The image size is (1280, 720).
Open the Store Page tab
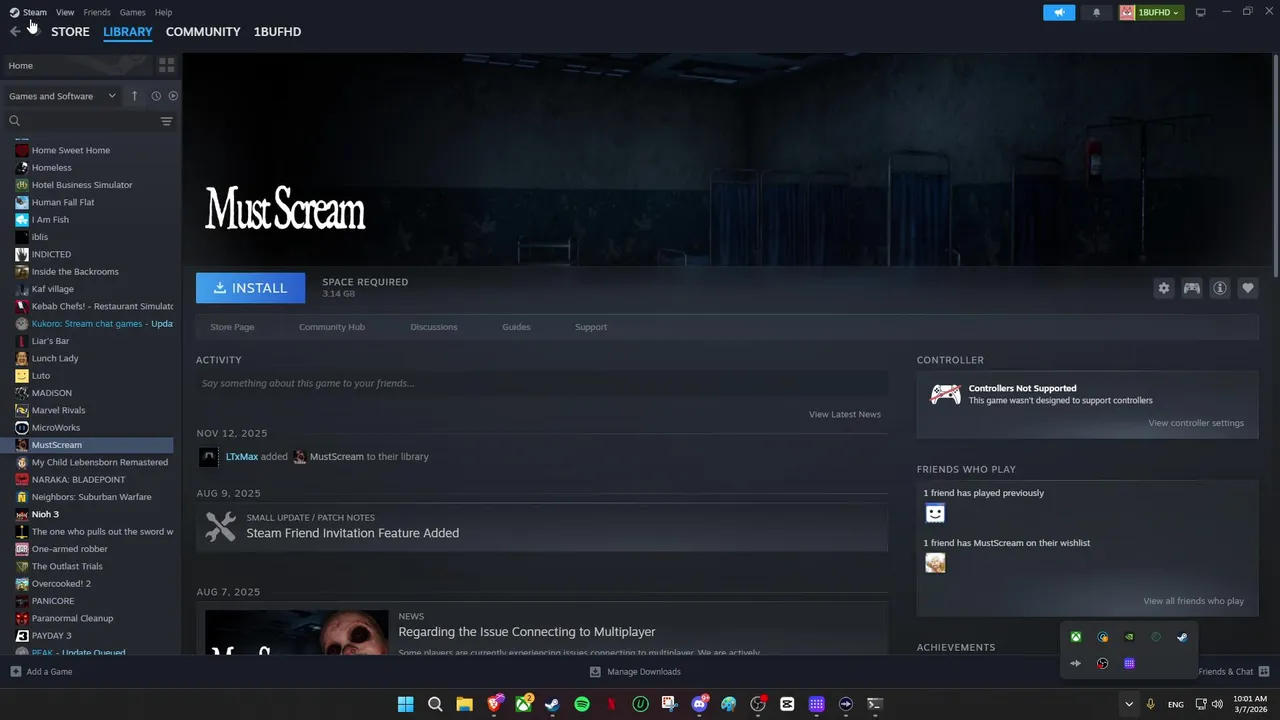point(232,327)
